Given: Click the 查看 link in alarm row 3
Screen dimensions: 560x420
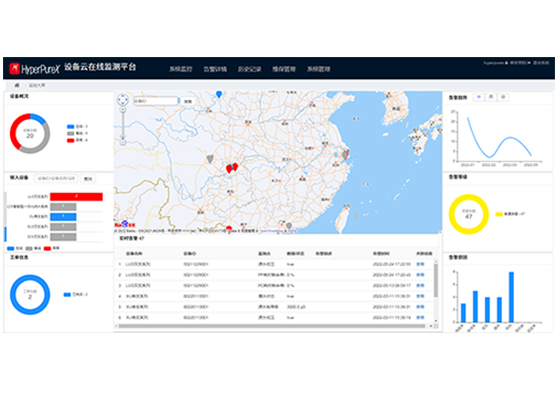Looking at the screenshot, I should click(x=420, y=286).
